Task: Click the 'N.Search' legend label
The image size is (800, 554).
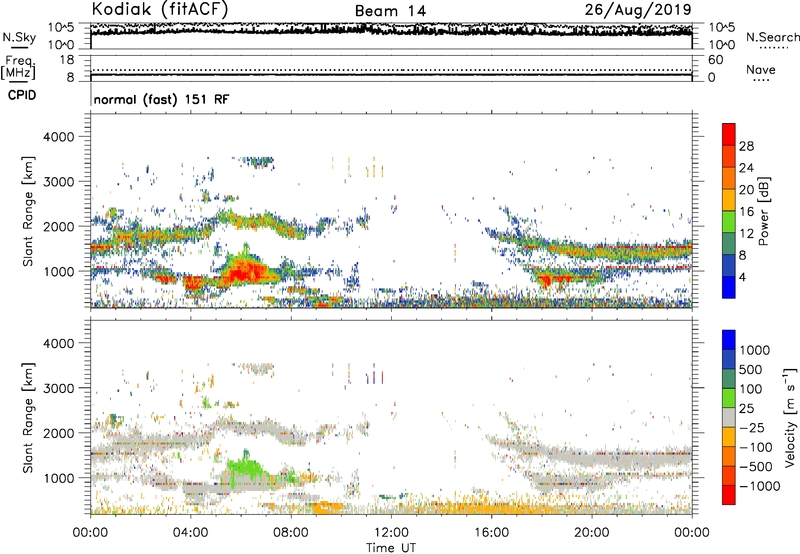Action: [773, 37]
